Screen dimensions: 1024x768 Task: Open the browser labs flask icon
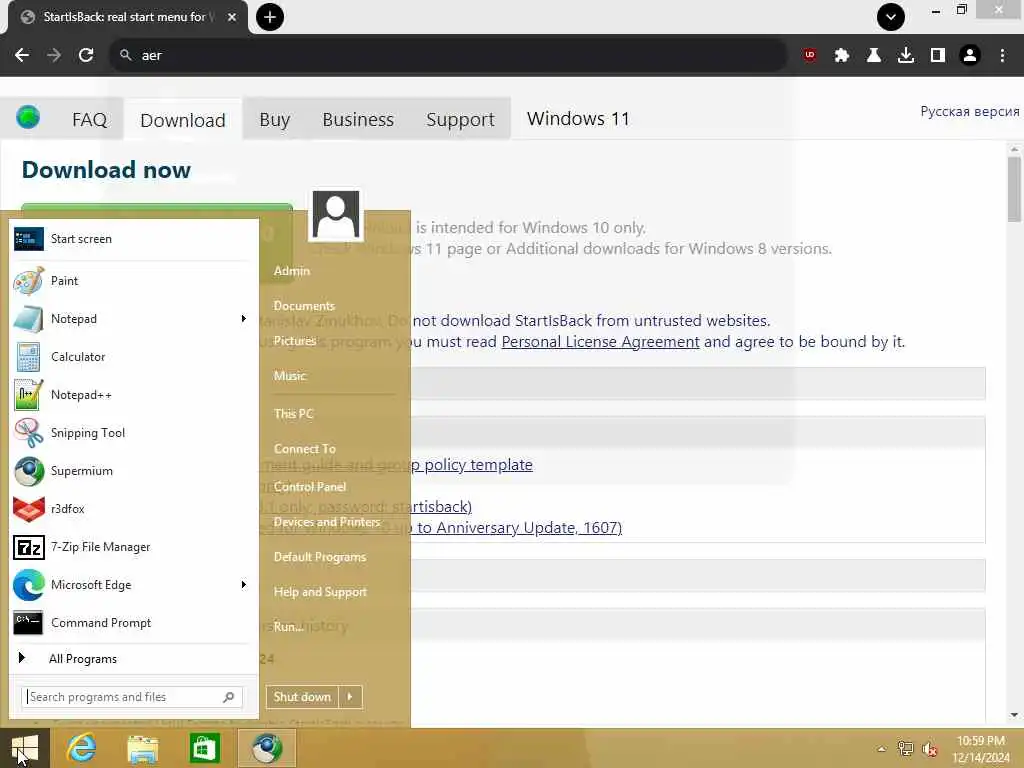click(x=874, y=56)
